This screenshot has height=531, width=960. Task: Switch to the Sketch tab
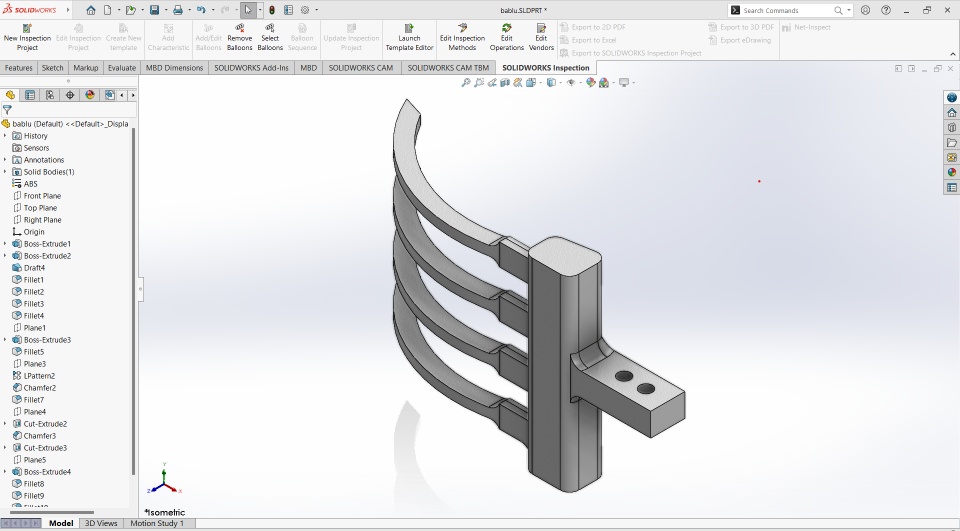coord(52,68)
